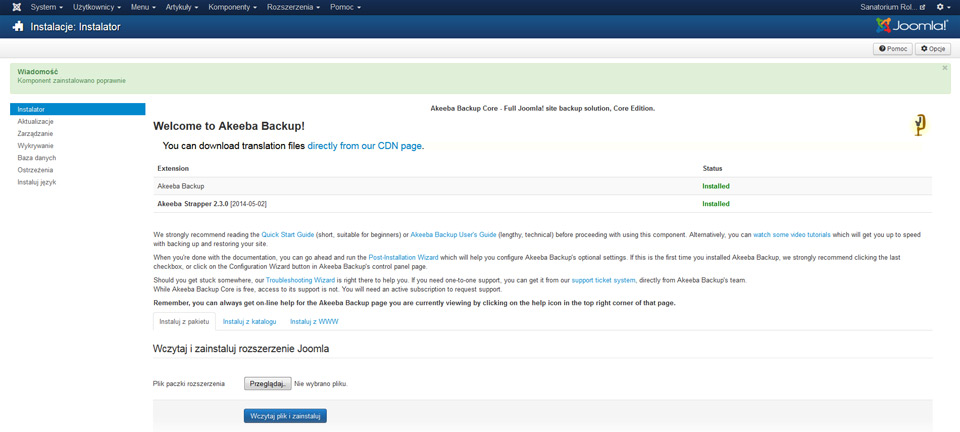Viewport: 960px width, 432px height.
Task: Click Installed status for Akeeba Strapper
Action: pyautogui.click(x=716, y=204)
